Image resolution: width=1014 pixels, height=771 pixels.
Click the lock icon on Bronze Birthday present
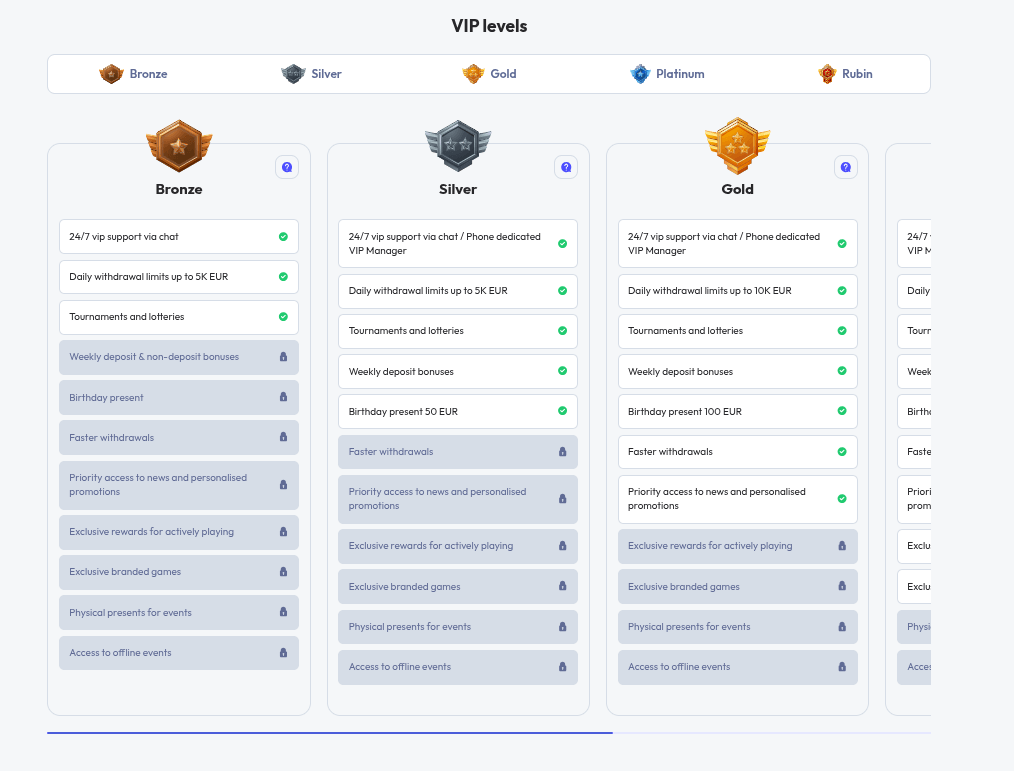pyautogui.click(x=283, y=397)
